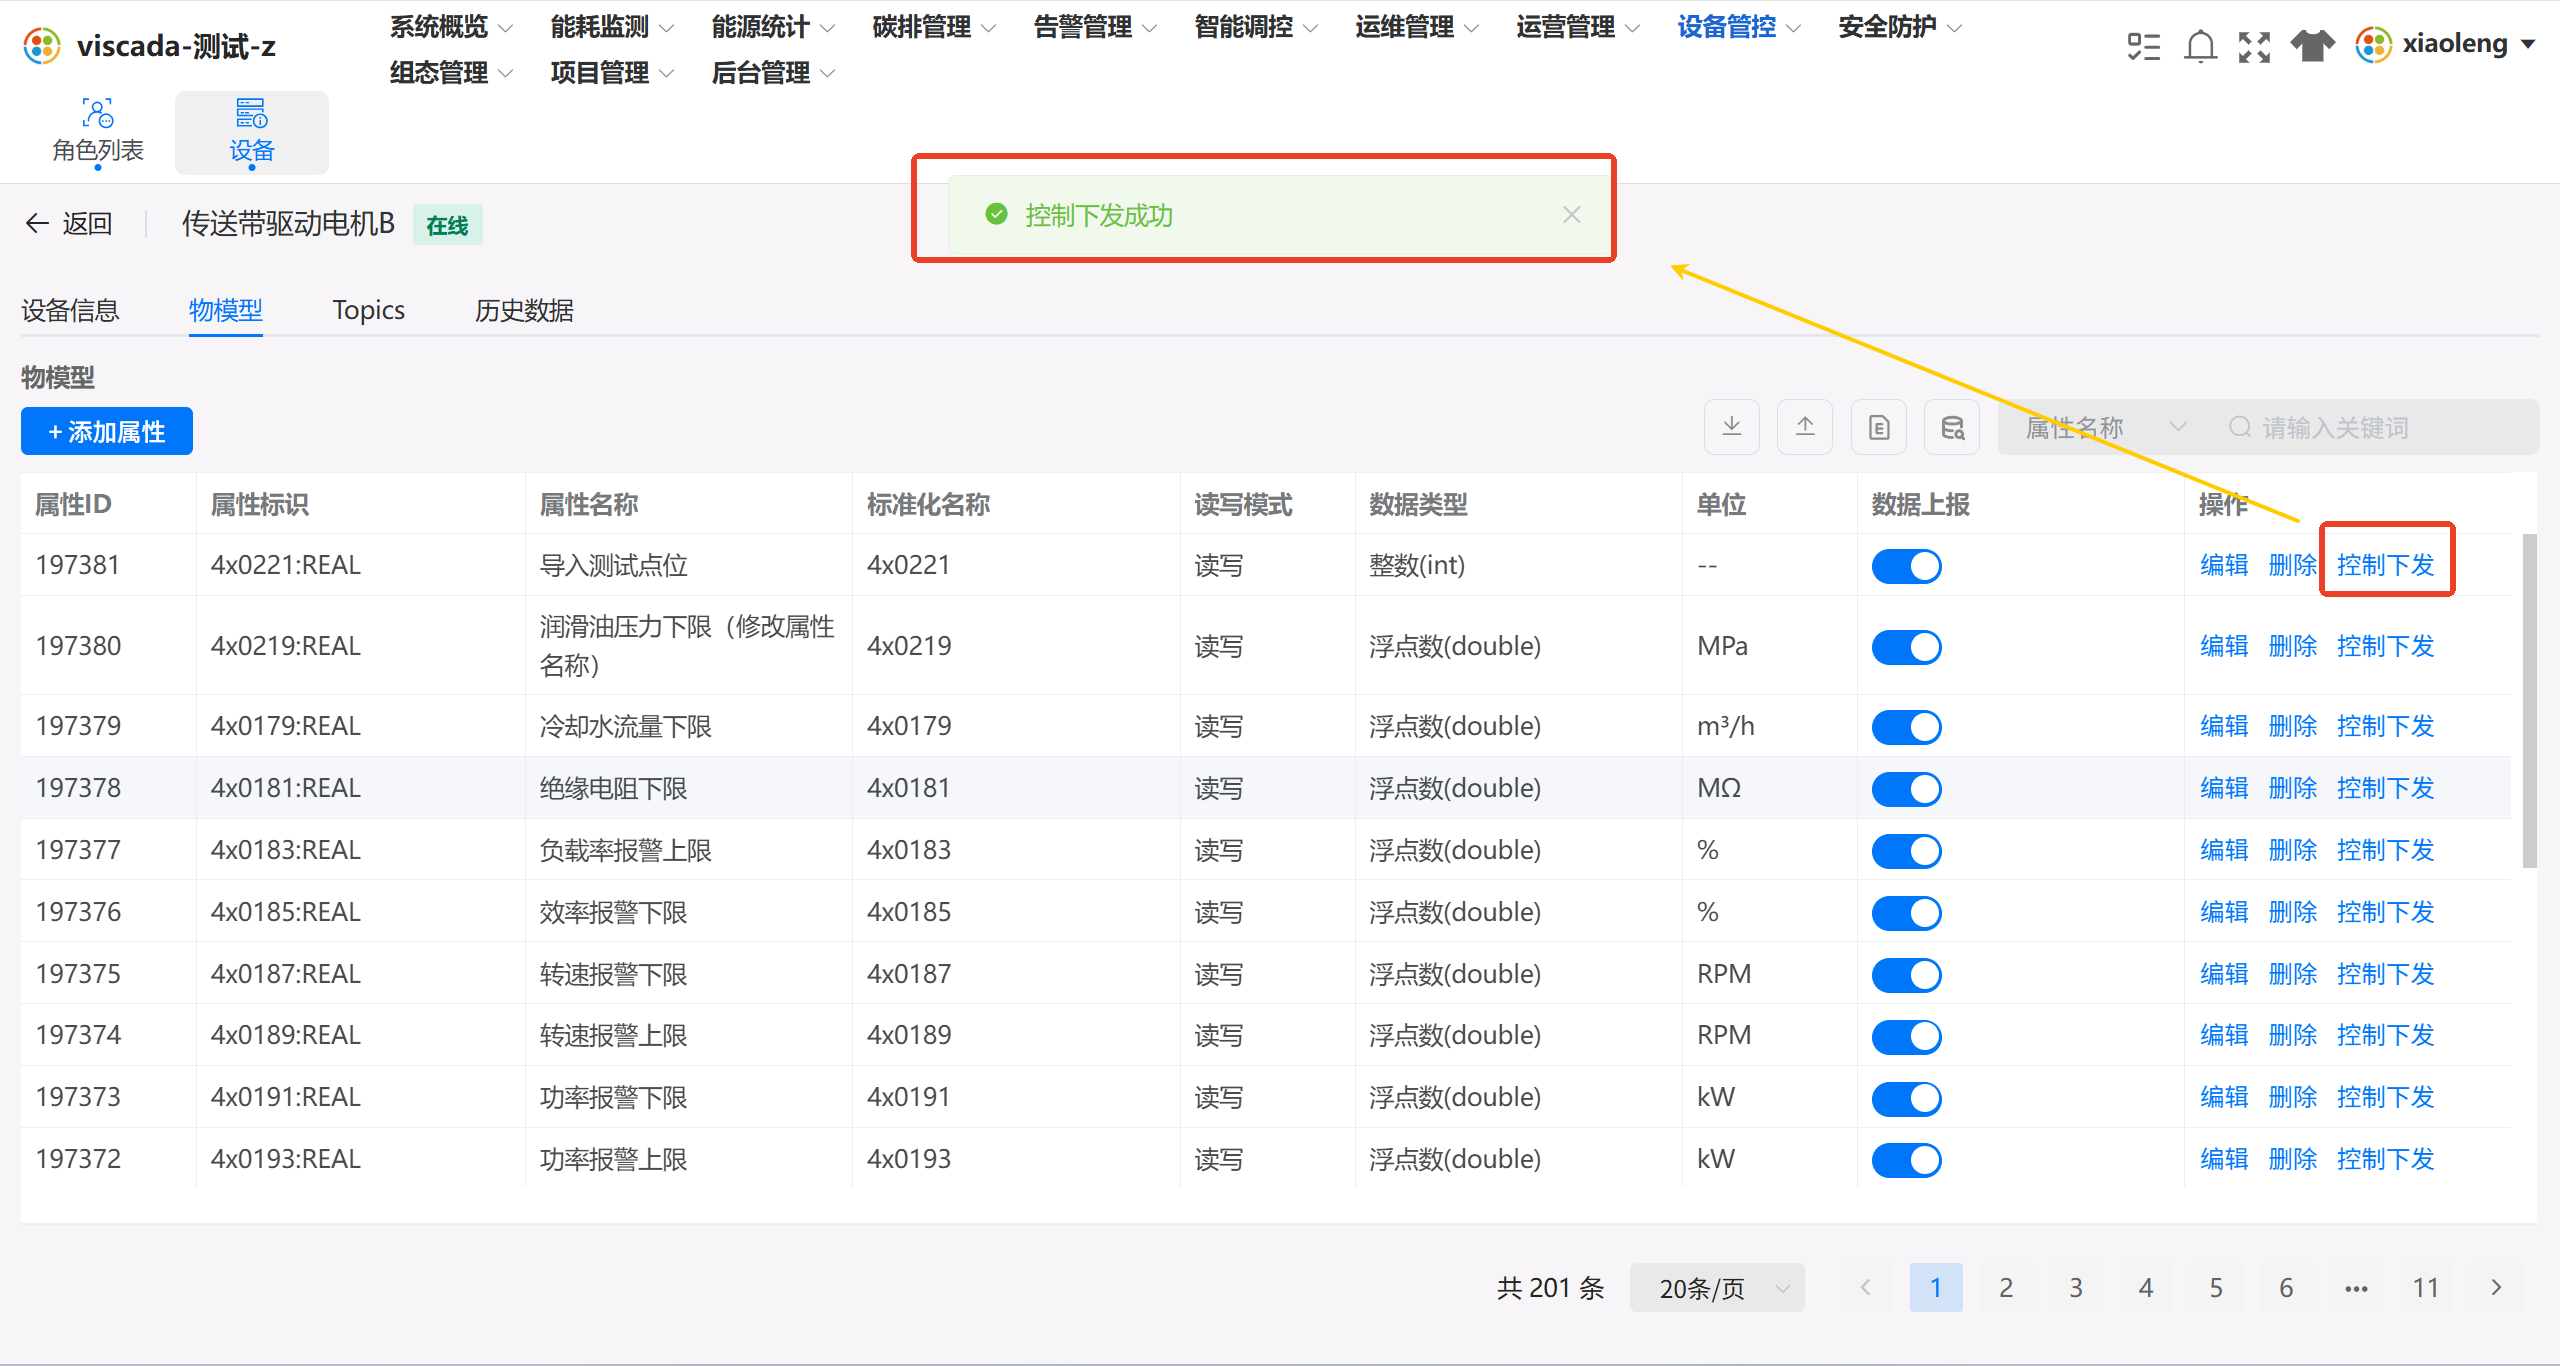2560x1366 pixels.
Task: Open the 设备管控 menu
Action: tap(1739, 27)
